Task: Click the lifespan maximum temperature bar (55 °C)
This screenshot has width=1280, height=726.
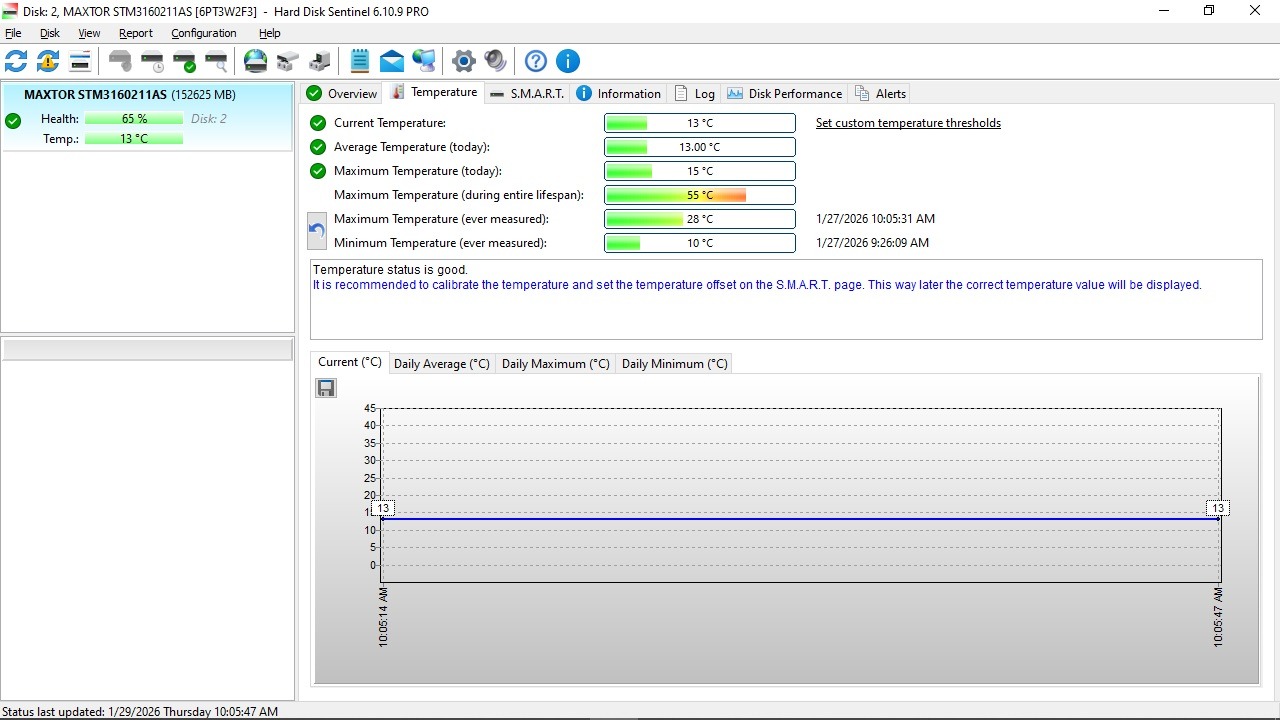Action: [699, 195]
